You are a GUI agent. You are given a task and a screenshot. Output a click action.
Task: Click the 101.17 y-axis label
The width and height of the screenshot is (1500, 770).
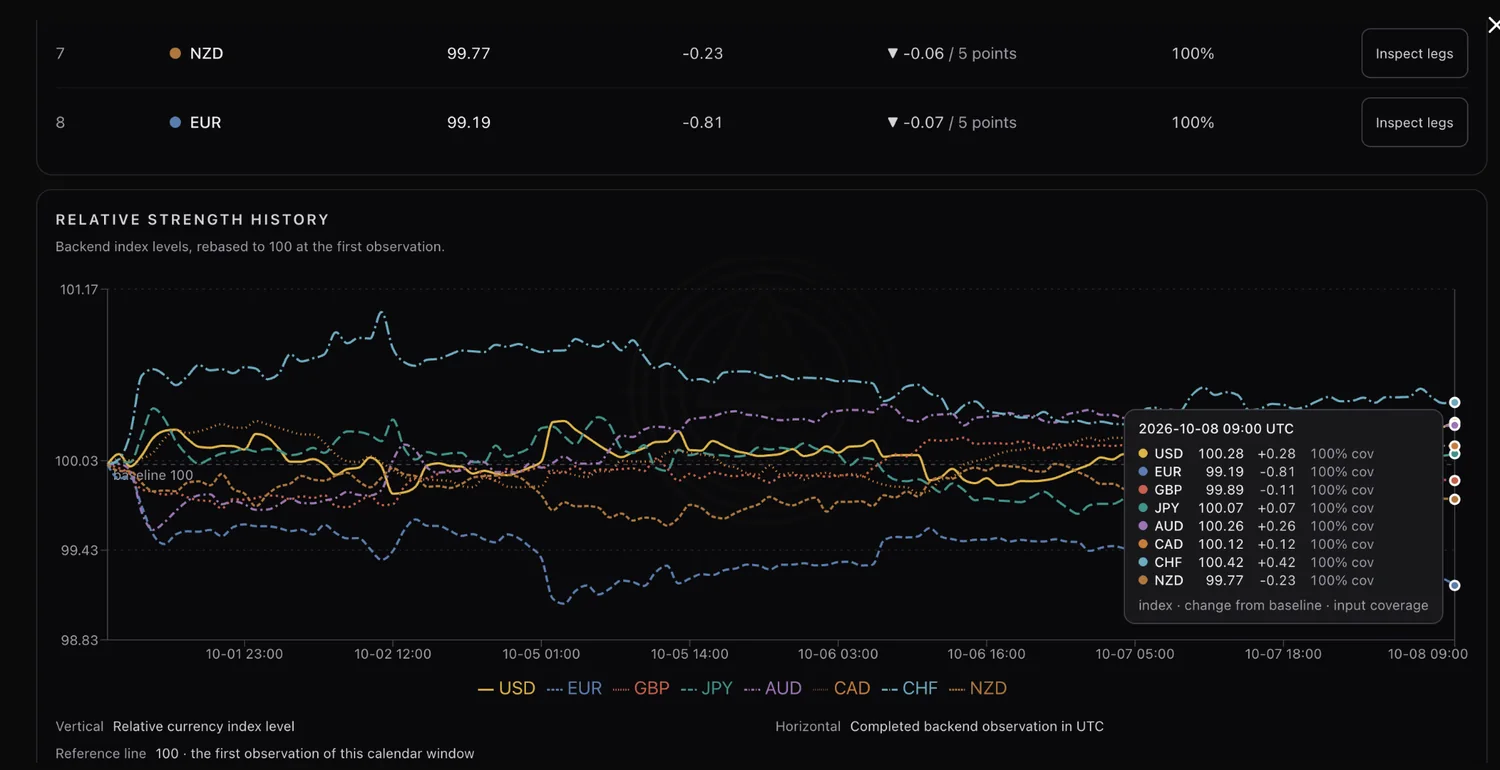coord(79,290)
